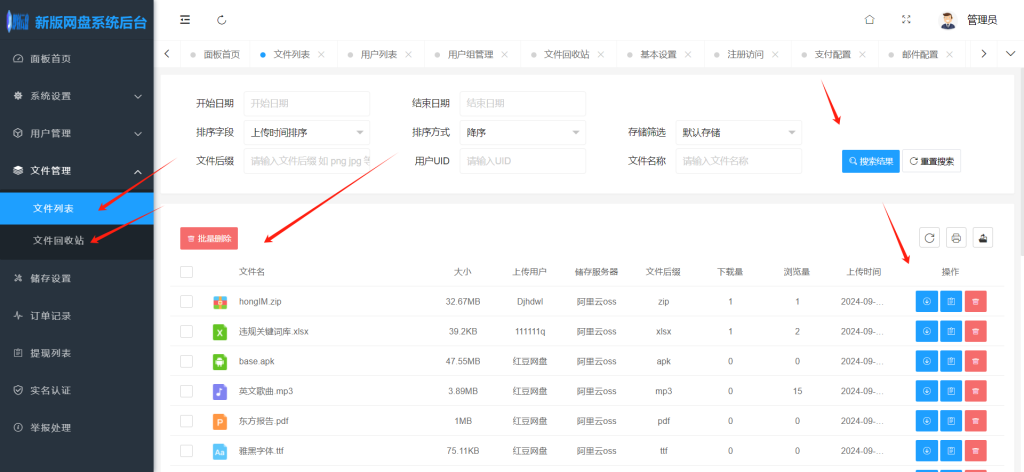Download 英文歌曲.mp3 file
Image resolution: width=1024 pixels, height=472 pixels.
pyautogui.click(x=927, y=391)
